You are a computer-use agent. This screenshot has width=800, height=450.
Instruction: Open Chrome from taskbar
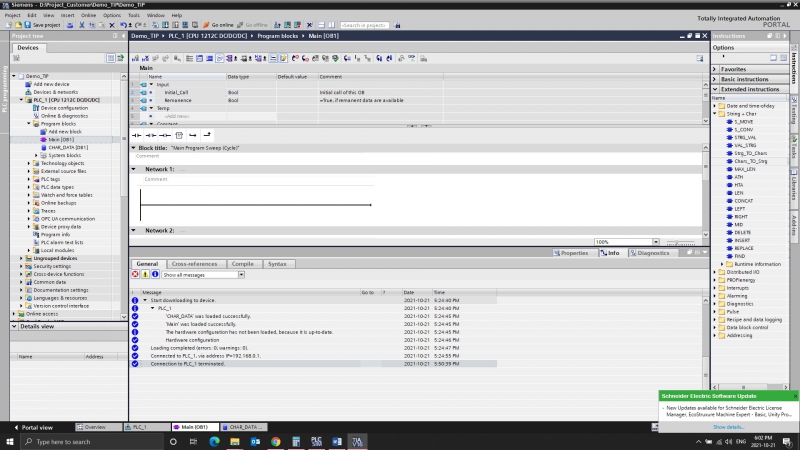tap(276, 441)
